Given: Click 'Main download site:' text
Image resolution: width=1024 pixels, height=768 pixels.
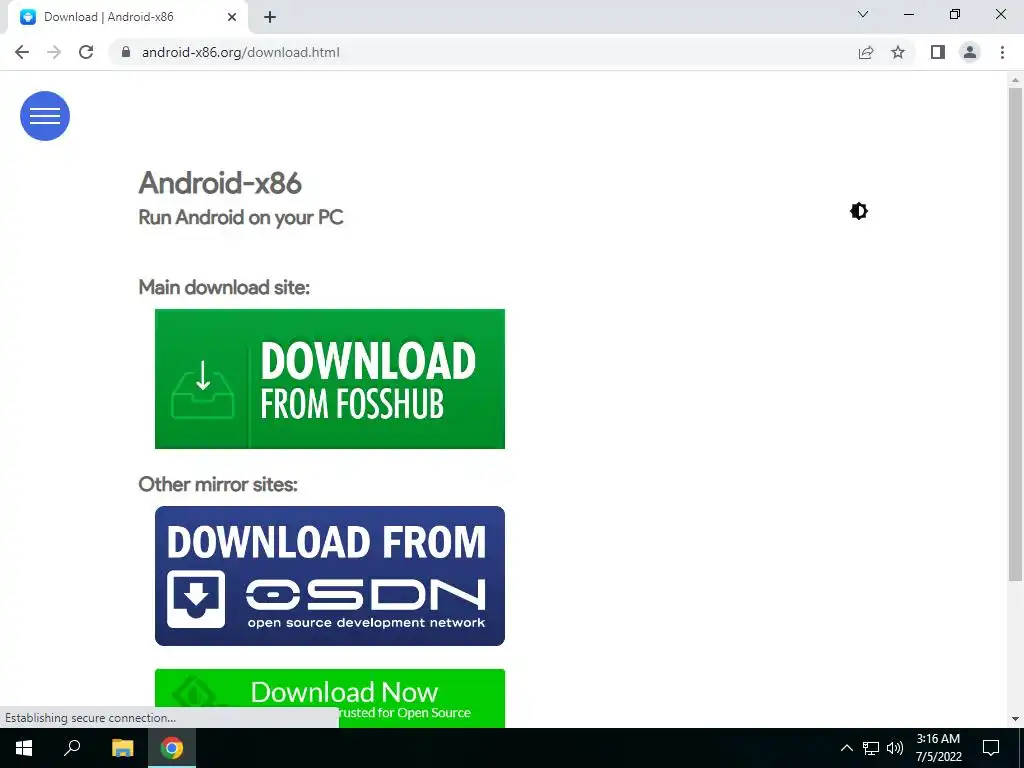Looking at the screenshot, I should click(x=224, y=287).
